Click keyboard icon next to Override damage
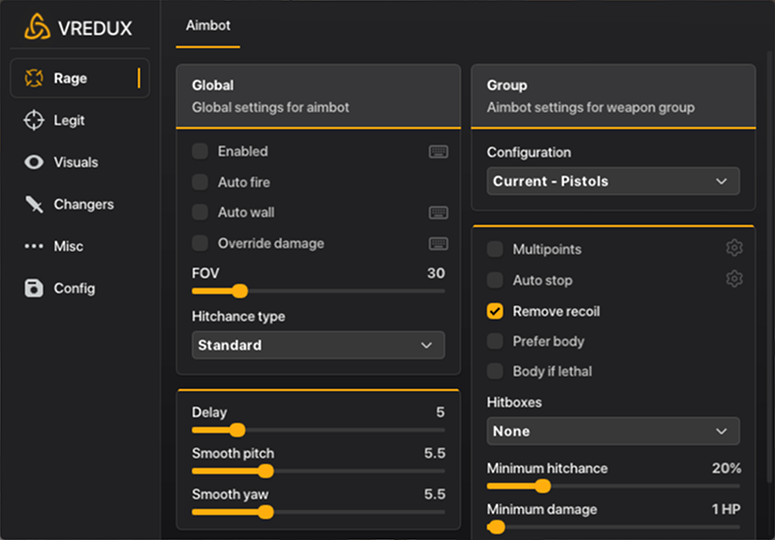The height and width of the screenshot is (540, 775). (437, 243)
